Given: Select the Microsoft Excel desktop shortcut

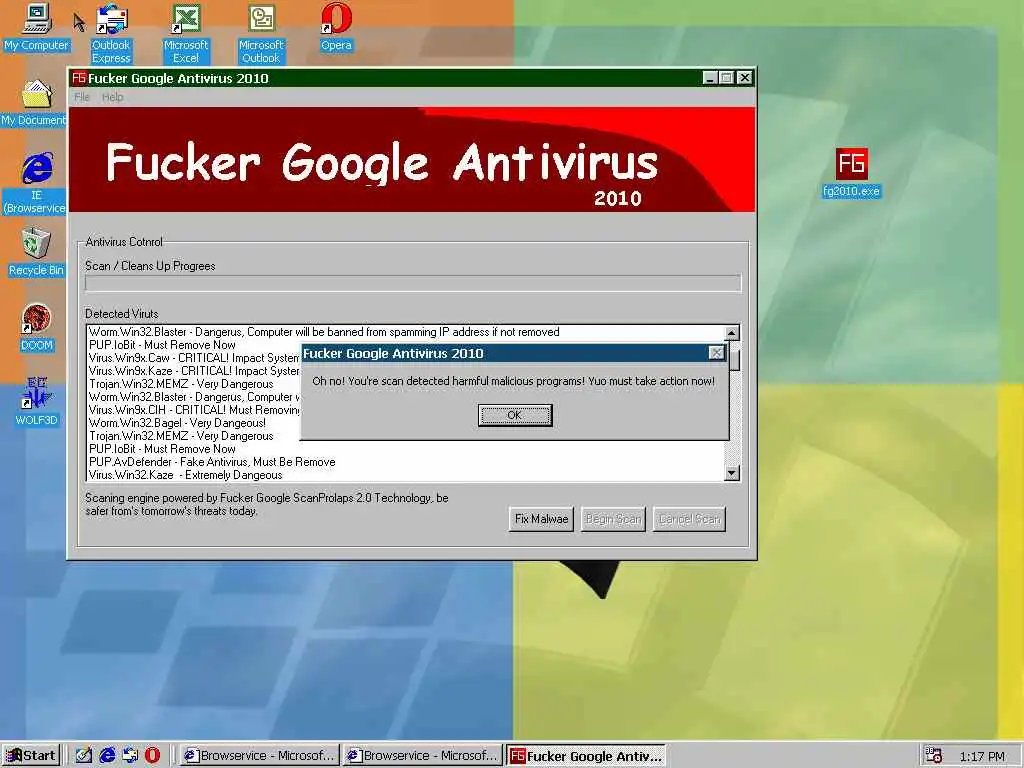Looking at the screenshot, I should coord(186,34).
